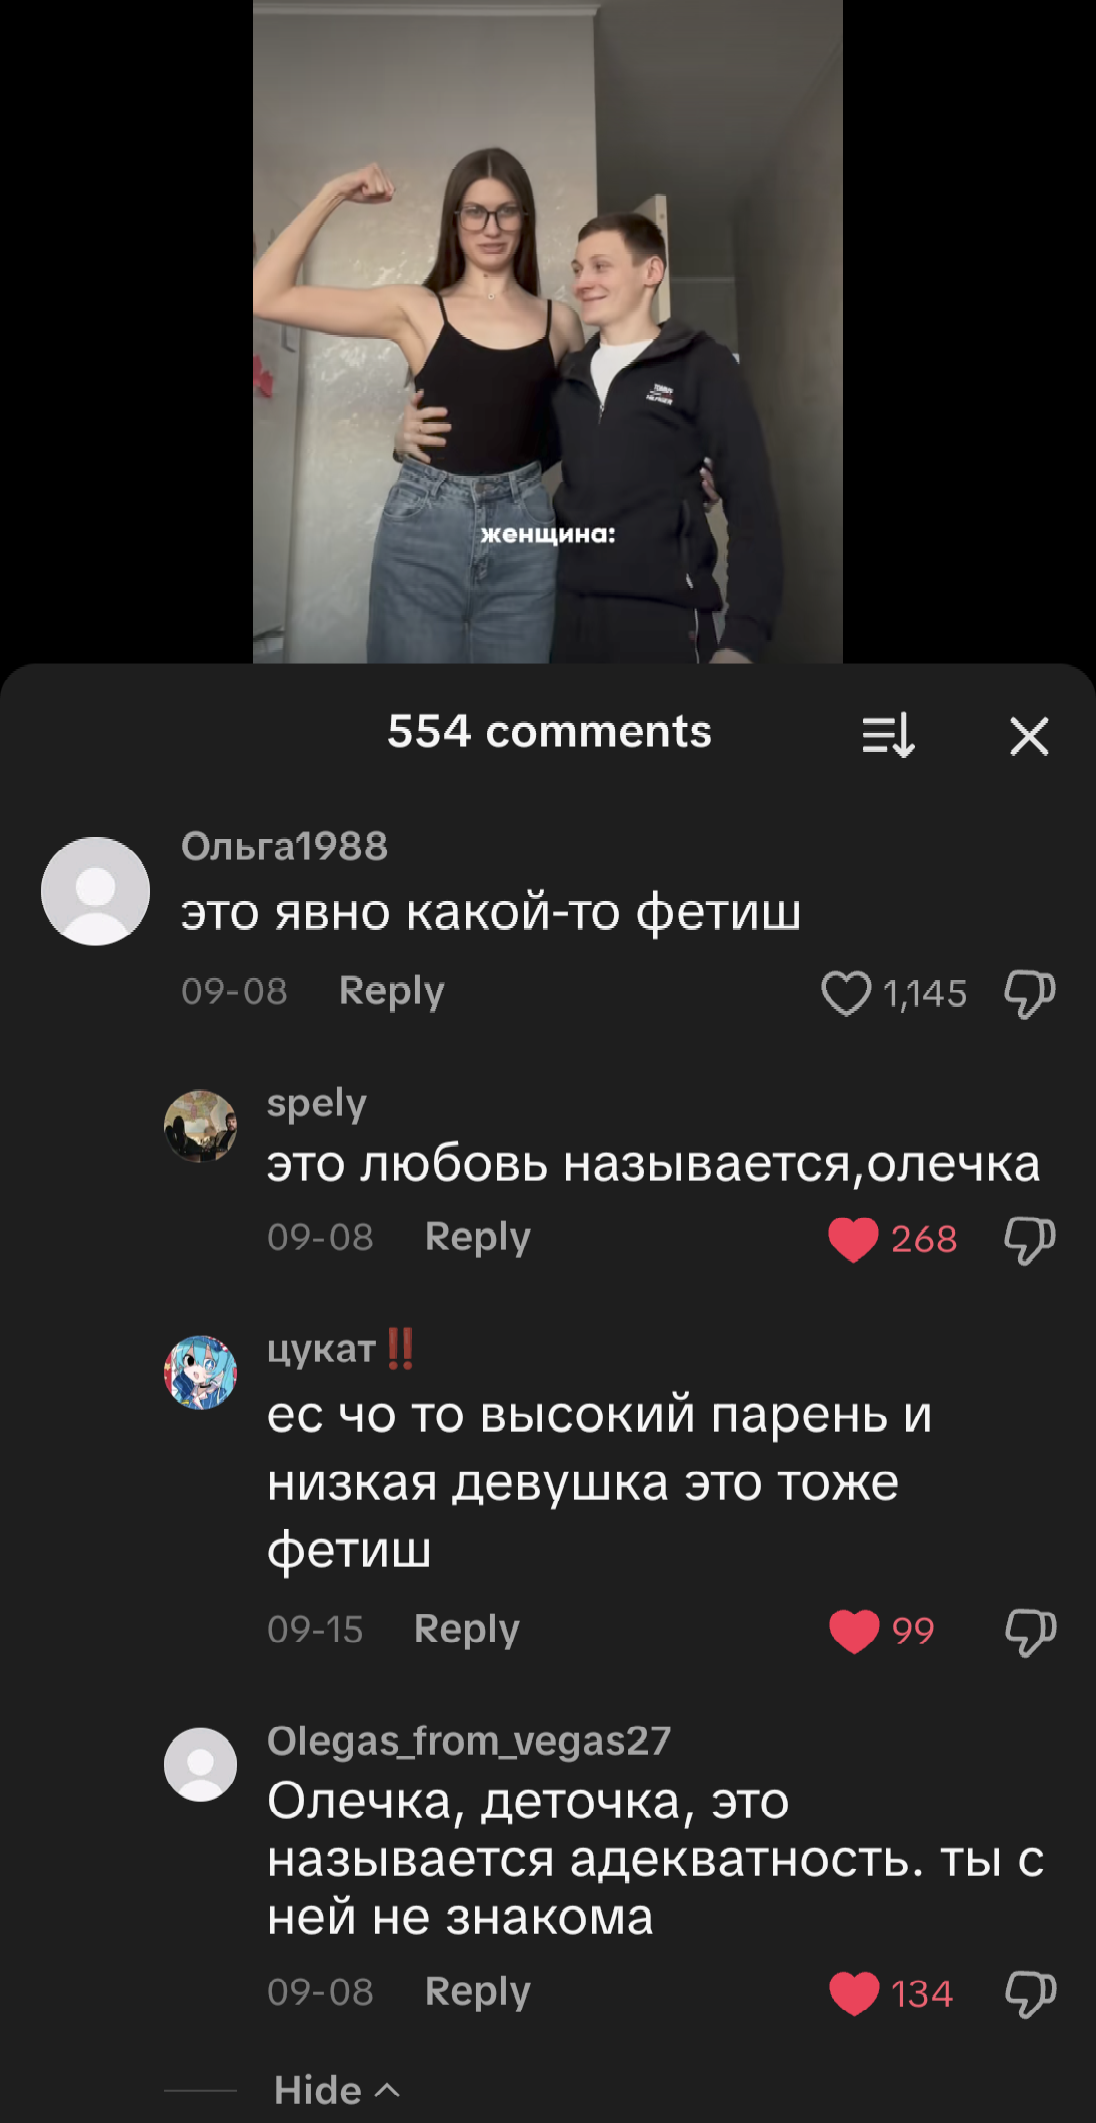1096x2123 pixels.
Task: Open Ольга1988's profile avatar
Action: (x=95, y=891)
